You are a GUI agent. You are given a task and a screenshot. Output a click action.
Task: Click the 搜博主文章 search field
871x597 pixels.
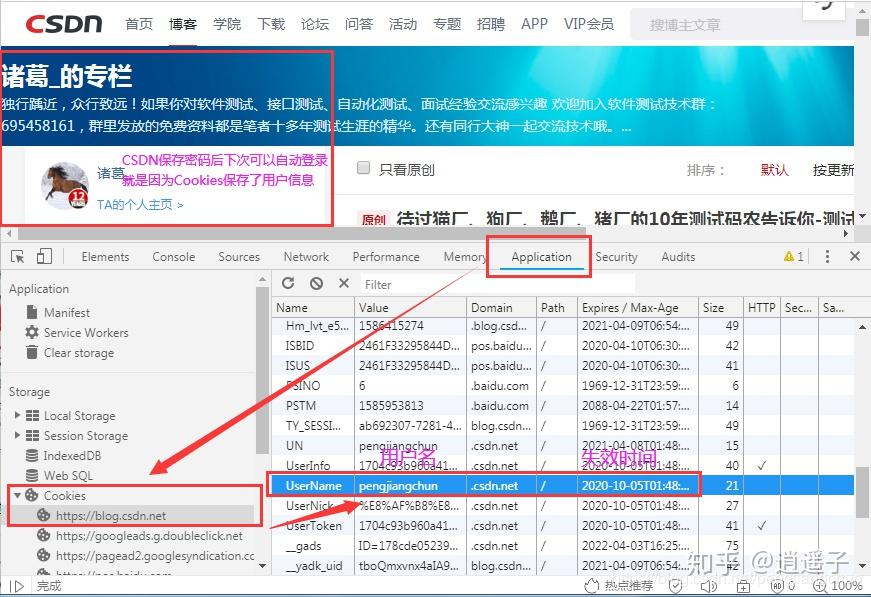coord(717,24)
